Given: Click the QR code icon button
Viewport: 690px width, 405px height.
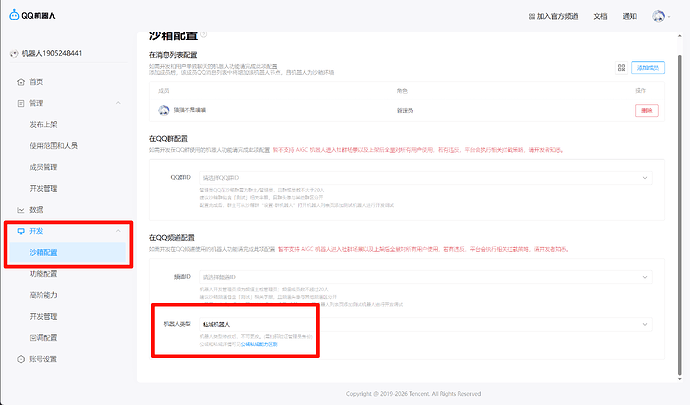Looking at the screenshot, I should click(621, 67).
